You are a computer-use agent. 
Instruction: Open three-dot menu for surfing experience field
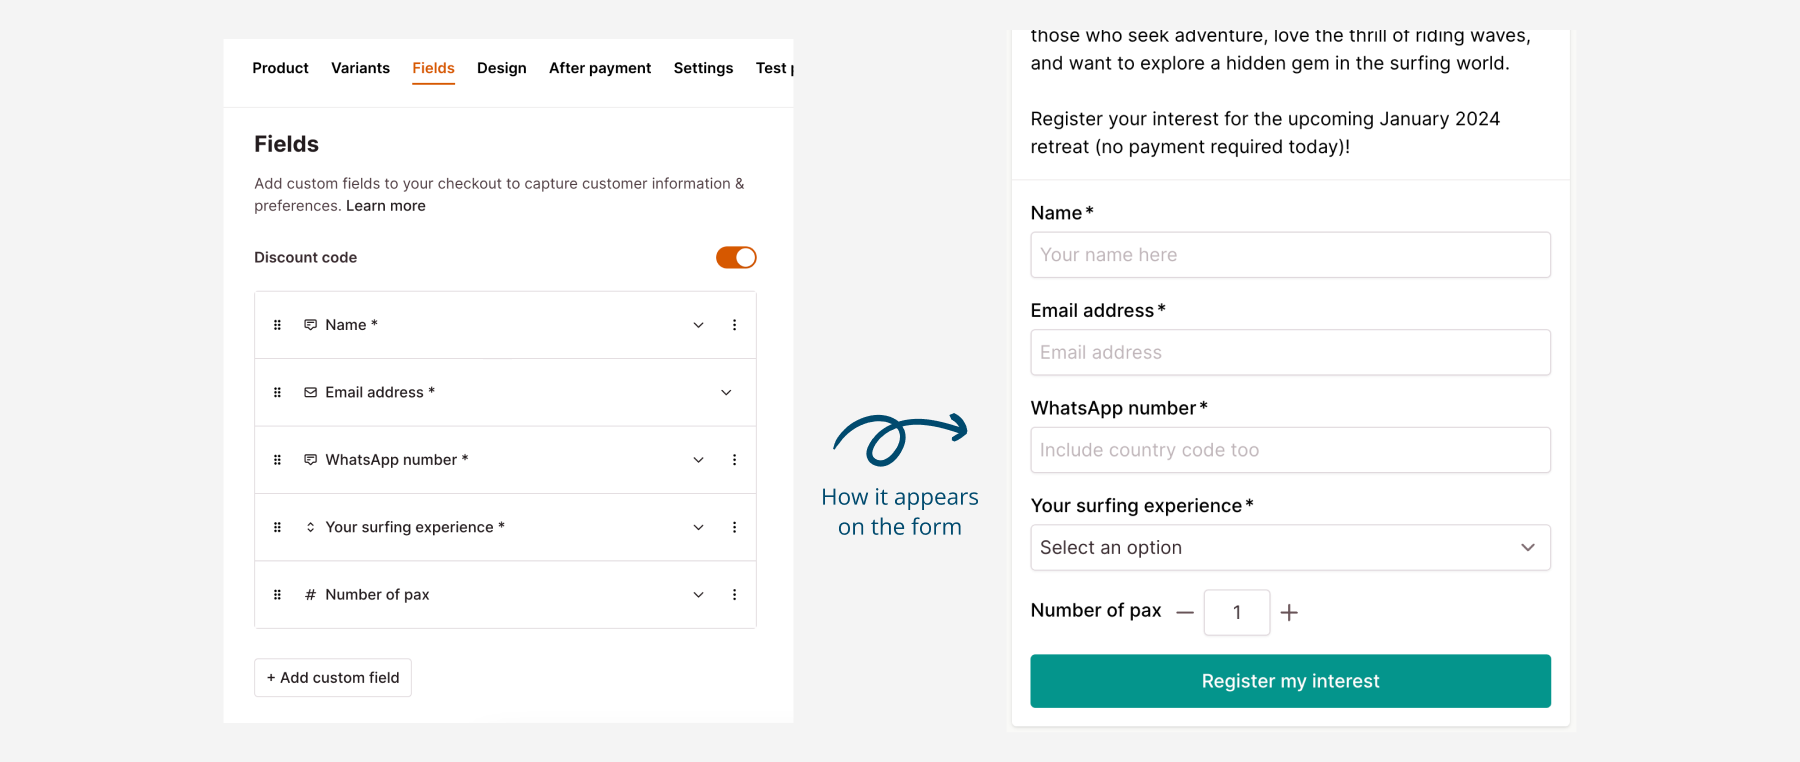[x=734, y=527]
